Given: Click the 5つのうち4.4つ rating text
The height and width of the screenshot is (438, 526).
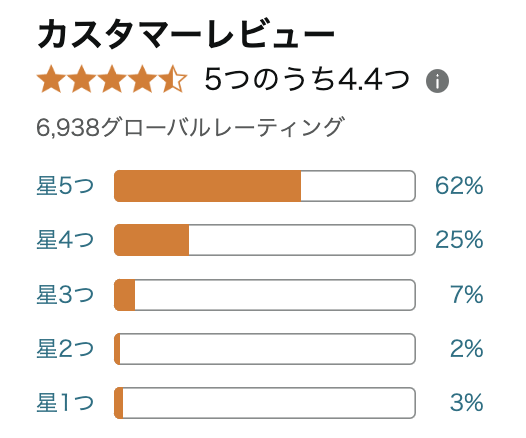Looking at the screenshot, I should tap(307, 79).
